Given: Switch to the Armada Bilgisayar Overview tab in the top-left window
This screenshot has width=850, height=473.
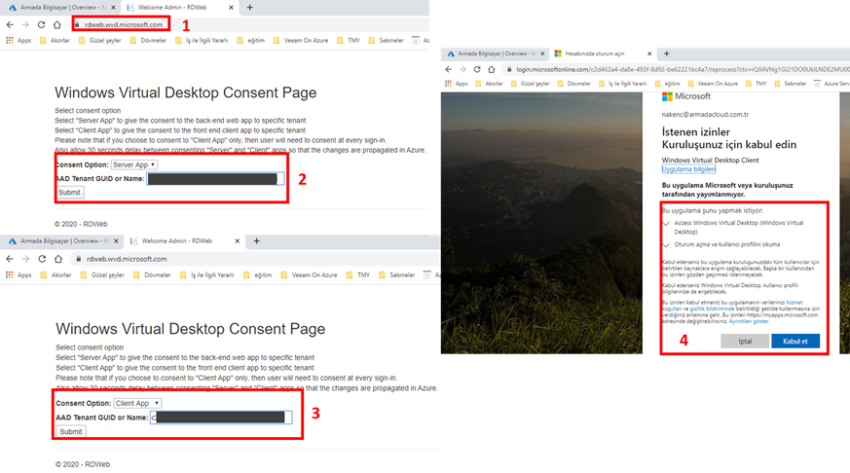Looking at the screenshot, I should (60, 7).
